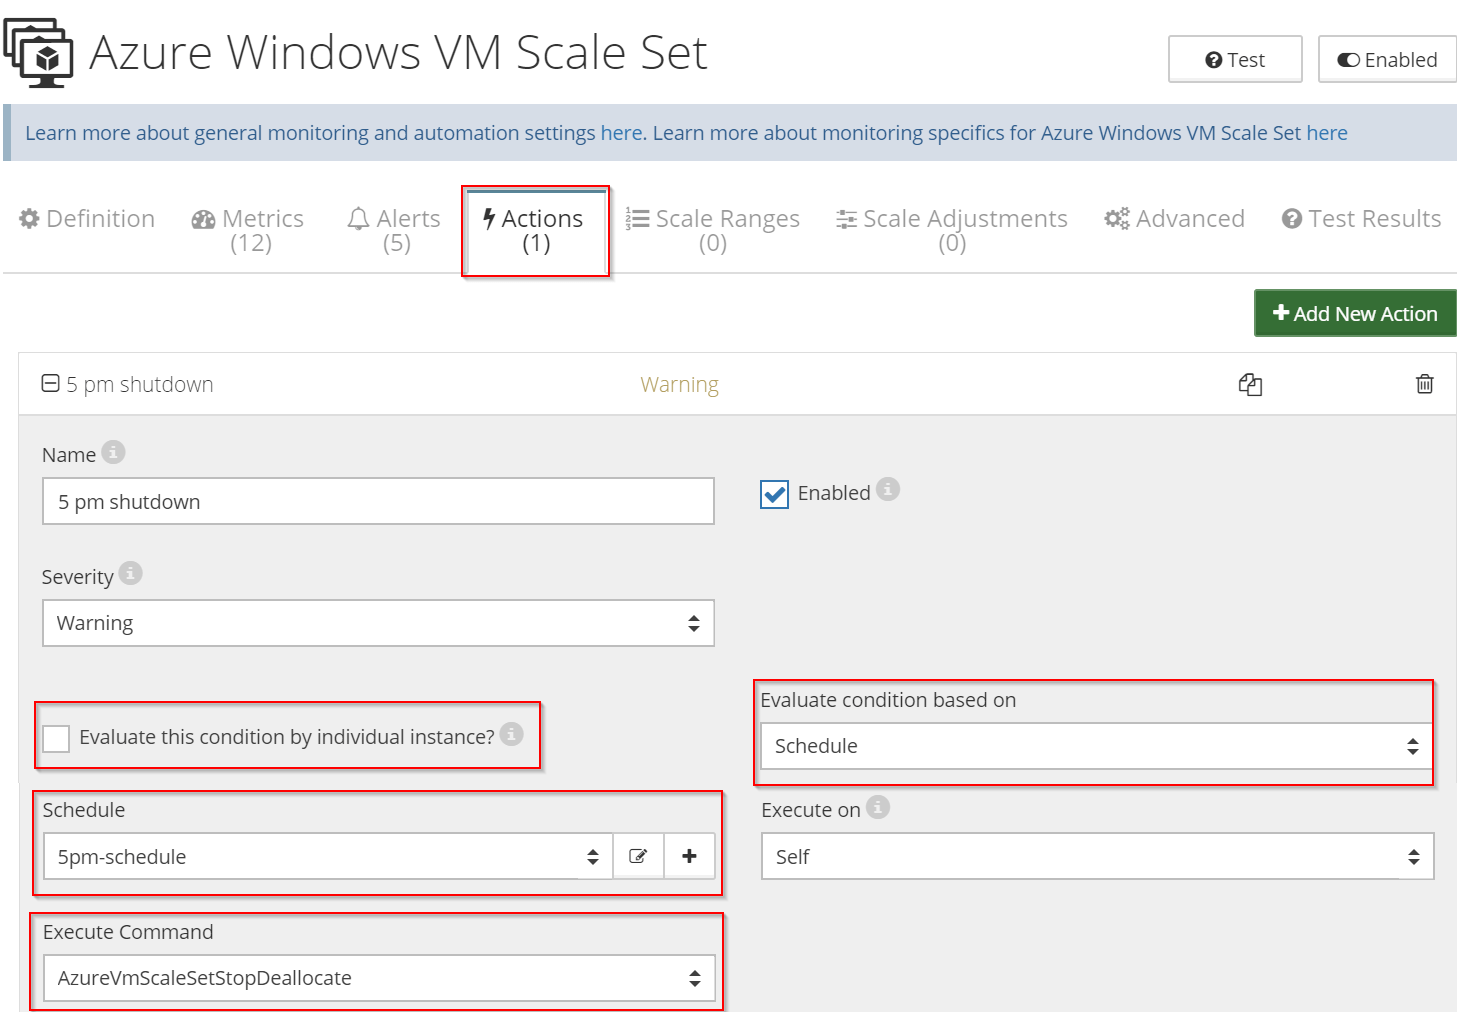
Task: Open the Execute Command dropdown
Action: coord(379,978)
